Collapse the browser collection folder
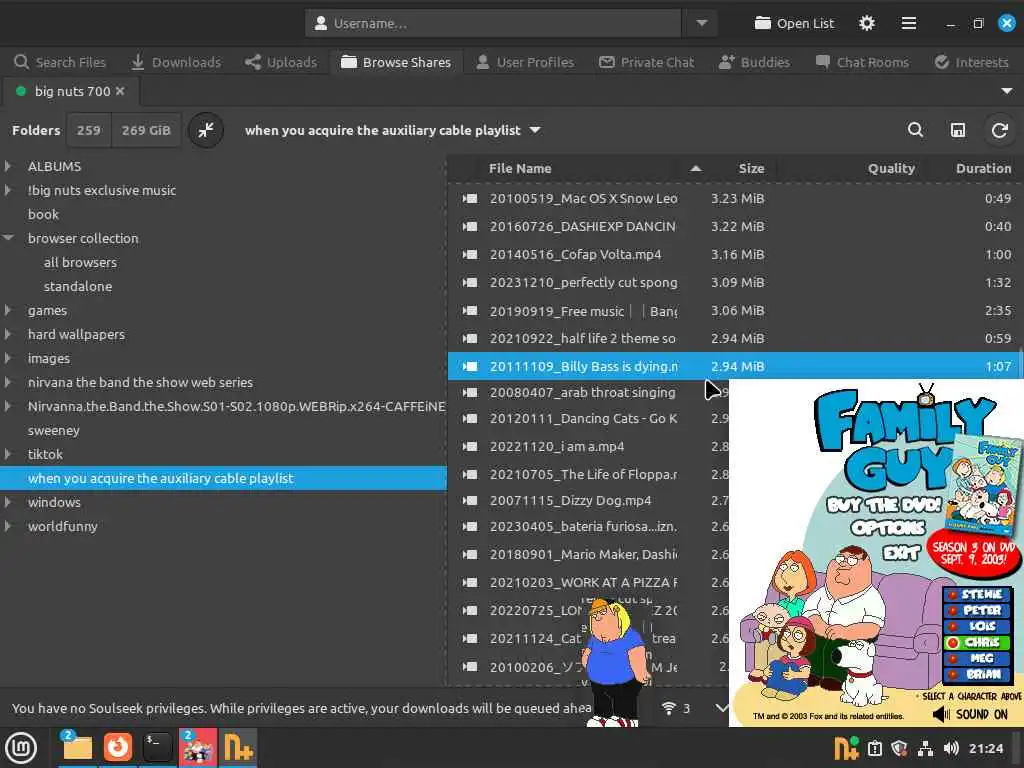The image size is (1024, 768). point(8,238)
